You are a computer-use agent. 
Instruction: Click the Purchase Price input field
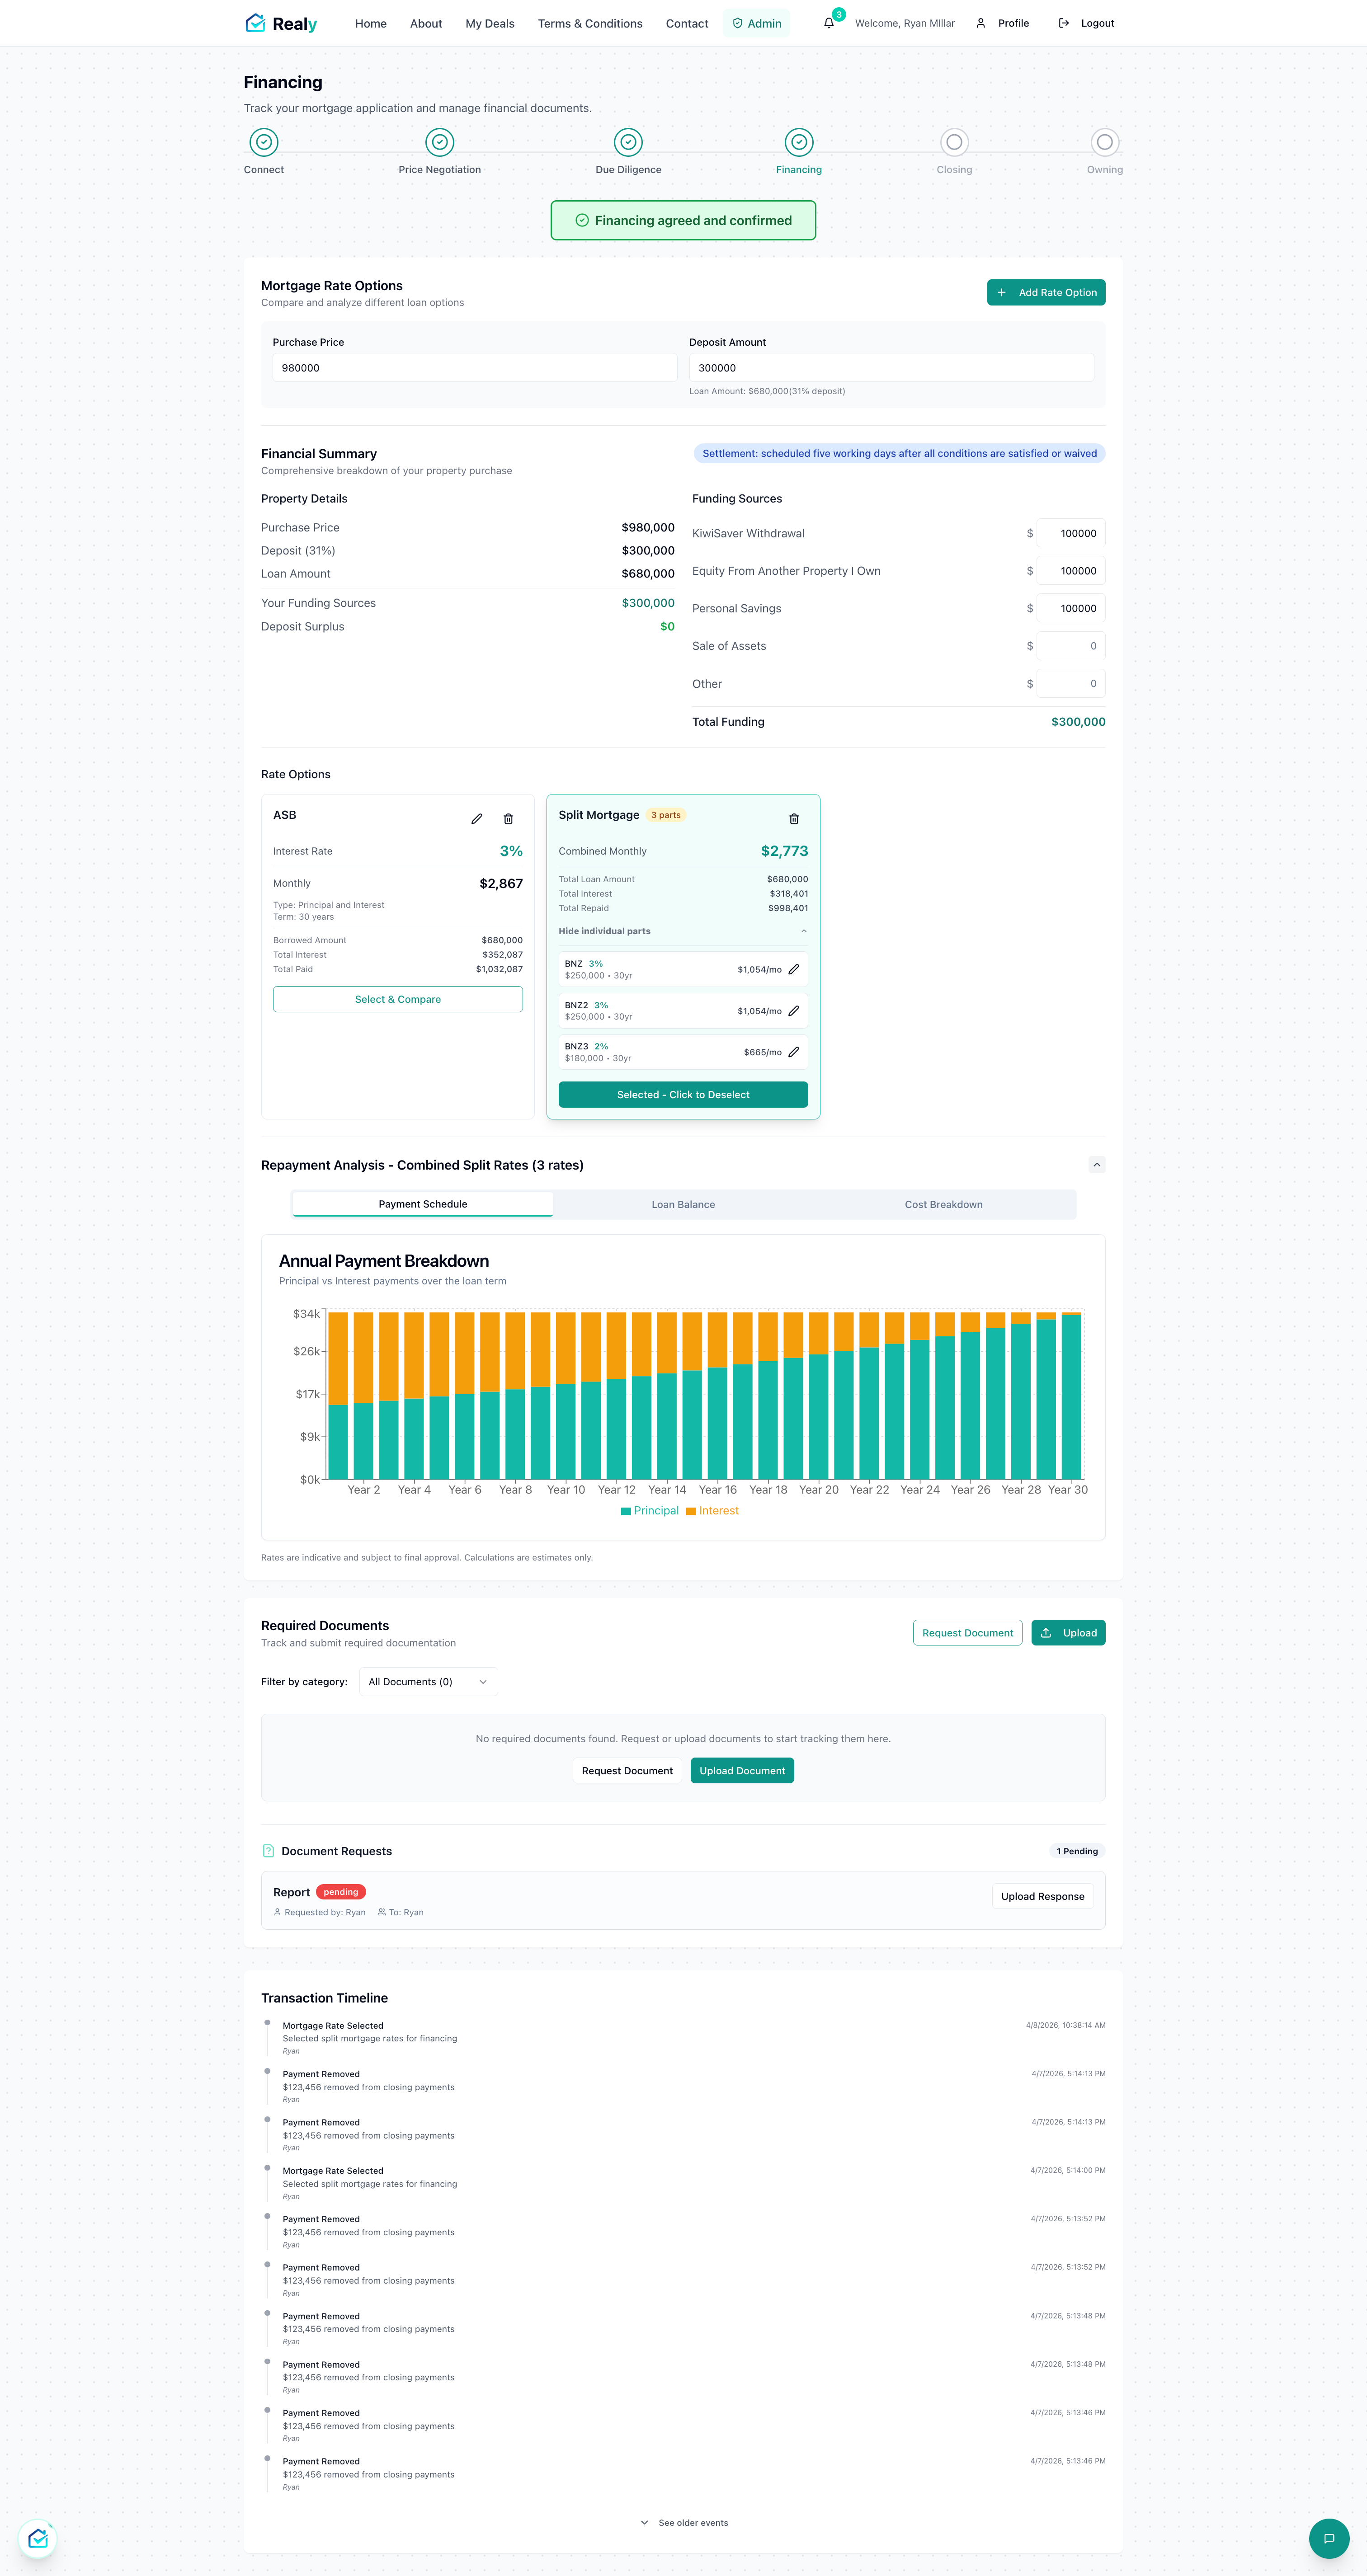point(475,368)
